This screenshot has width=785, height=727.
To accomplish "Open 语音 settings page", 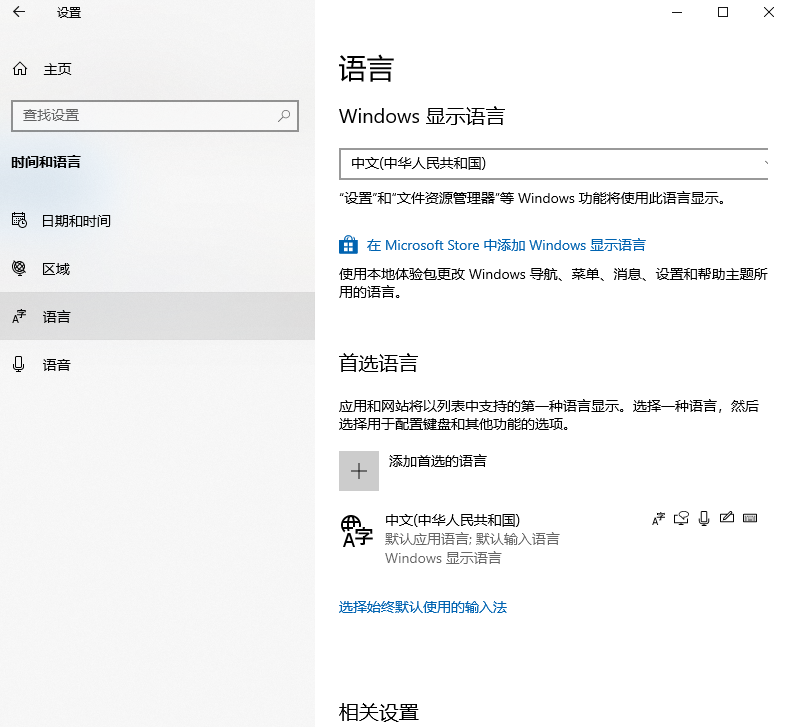I will [x=57, y=365].
